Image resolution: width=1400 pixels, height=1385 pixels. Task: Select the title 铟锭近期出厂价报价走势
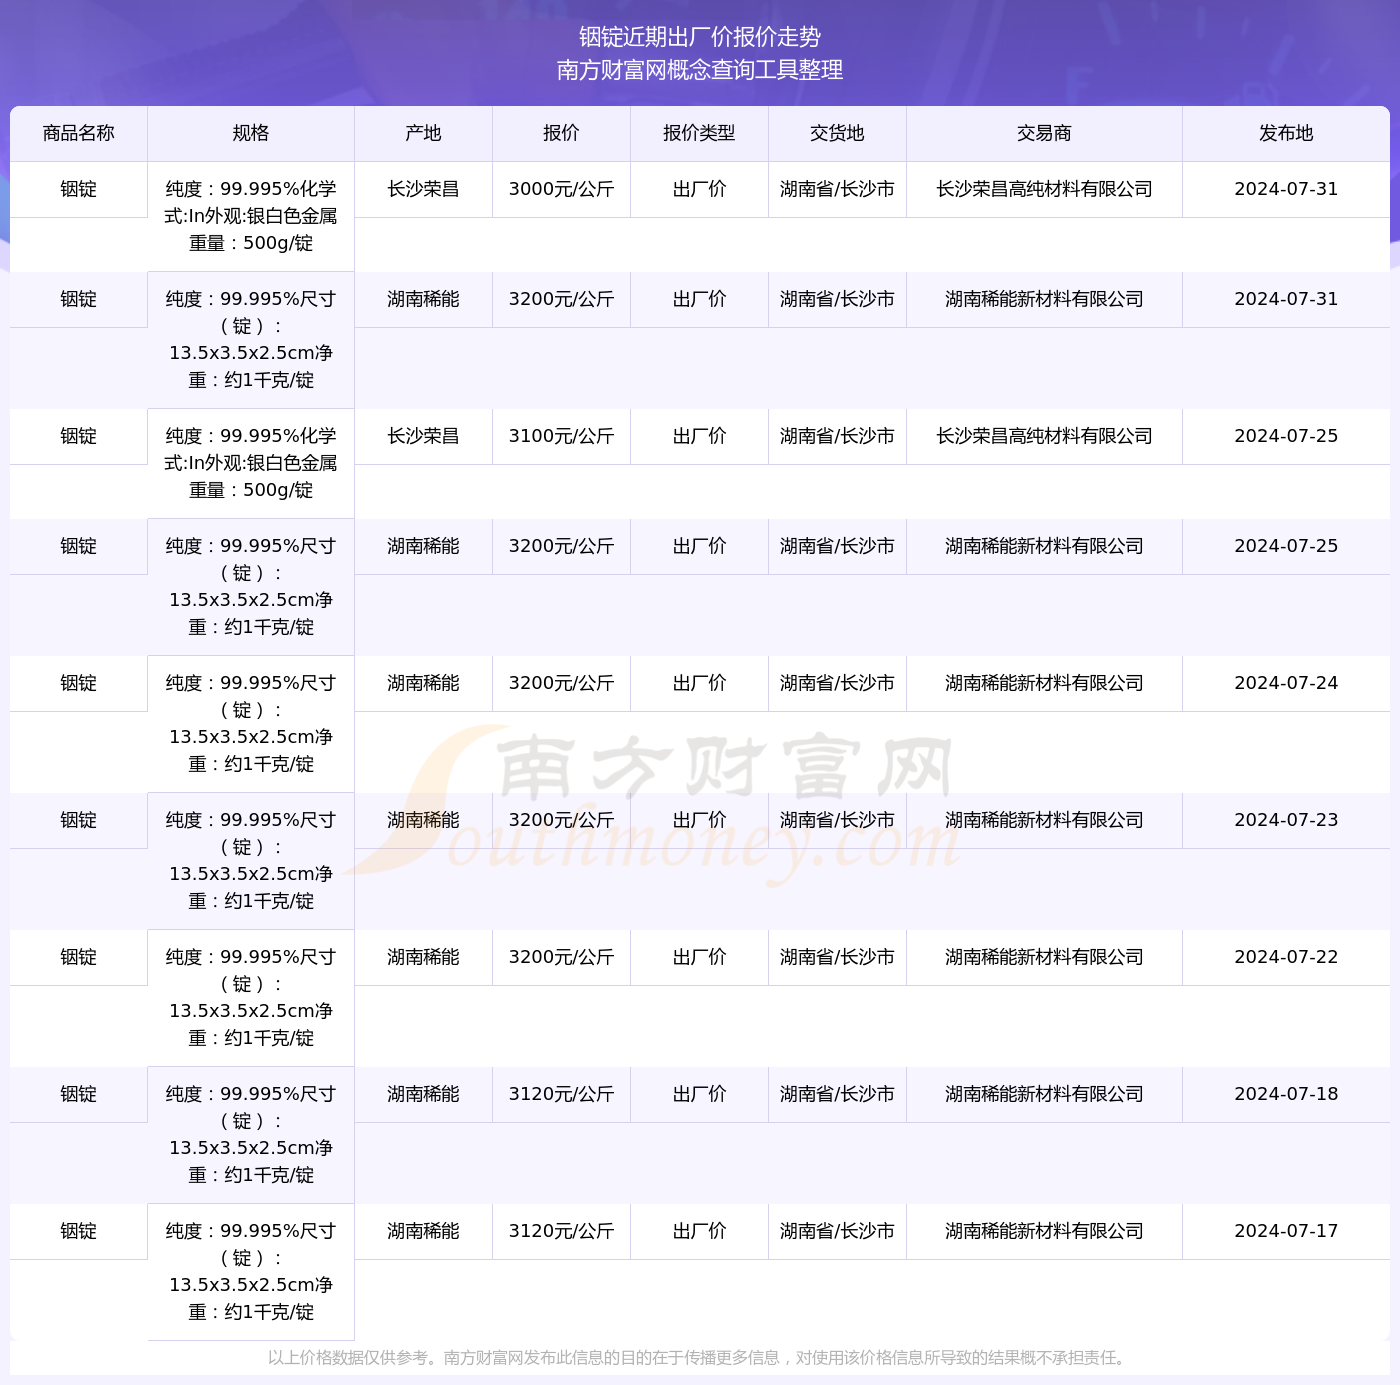coord(700,37)
